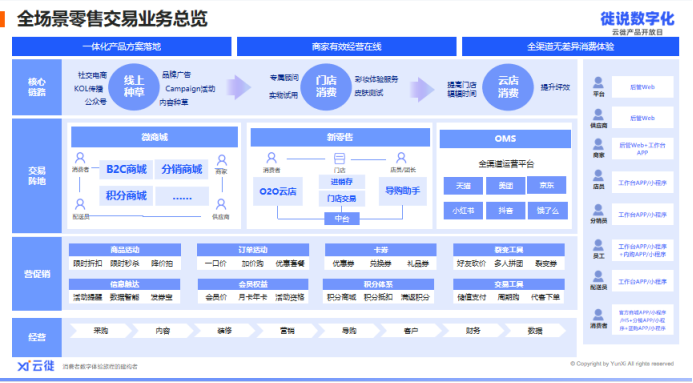The height and width of the screenshot is (383, 693).
Task: Click the 门店 store icon under 新零售
Action: (x=339, y=158)
